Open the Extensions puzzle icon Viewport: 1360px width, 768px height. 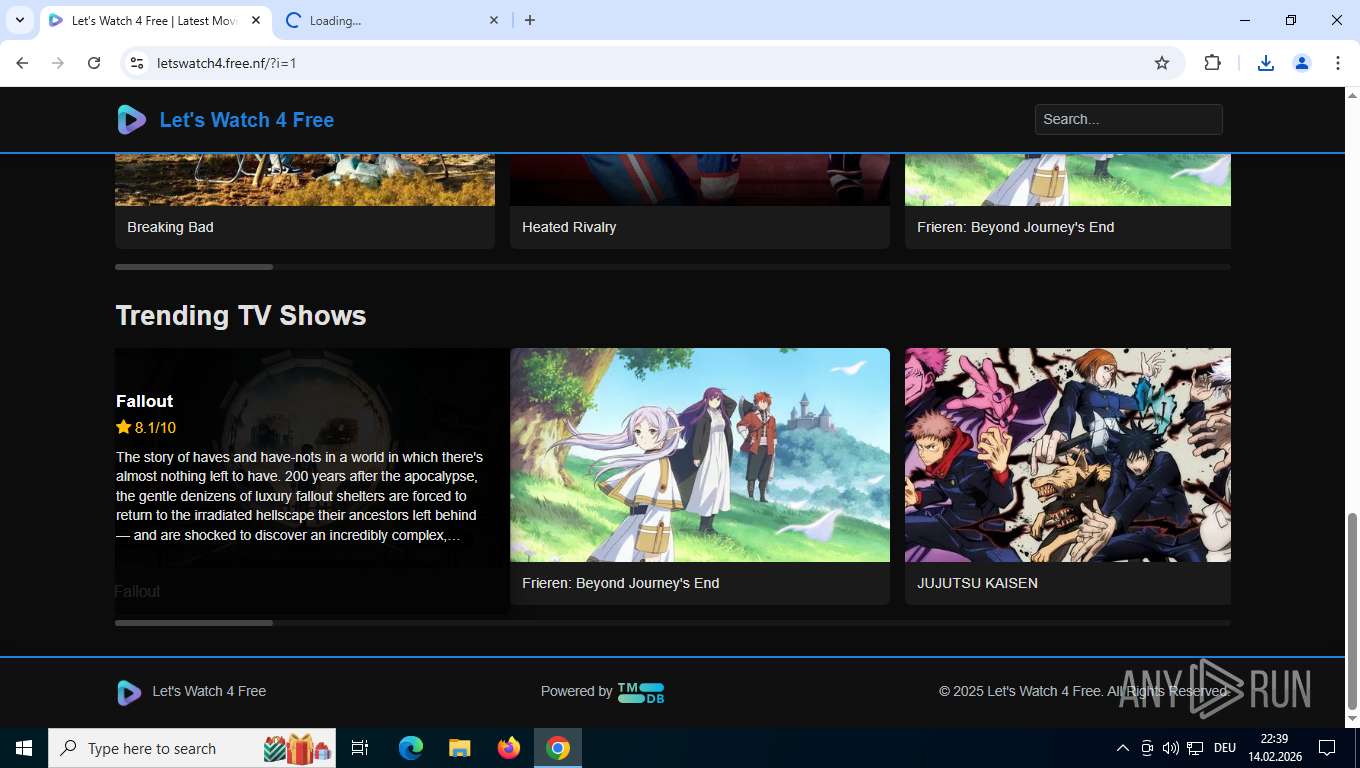1212,63
